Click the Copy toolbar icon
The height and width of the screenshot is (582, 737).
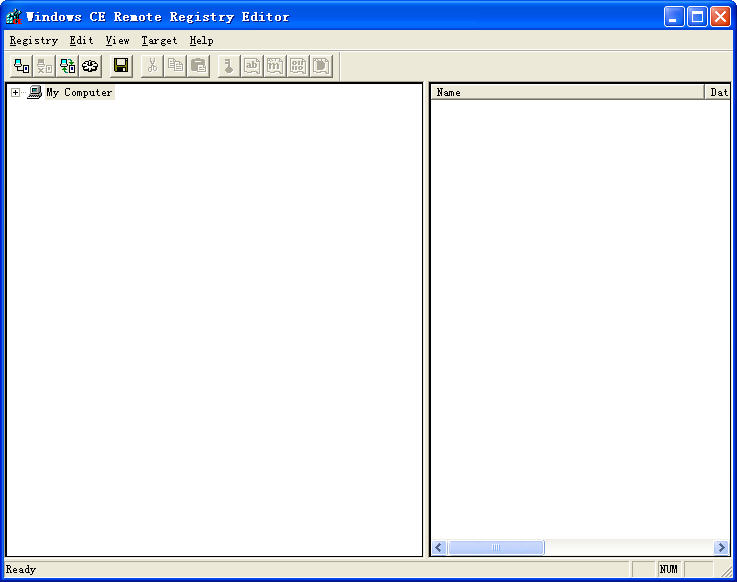pyautogui.click(x=175, y=66)
